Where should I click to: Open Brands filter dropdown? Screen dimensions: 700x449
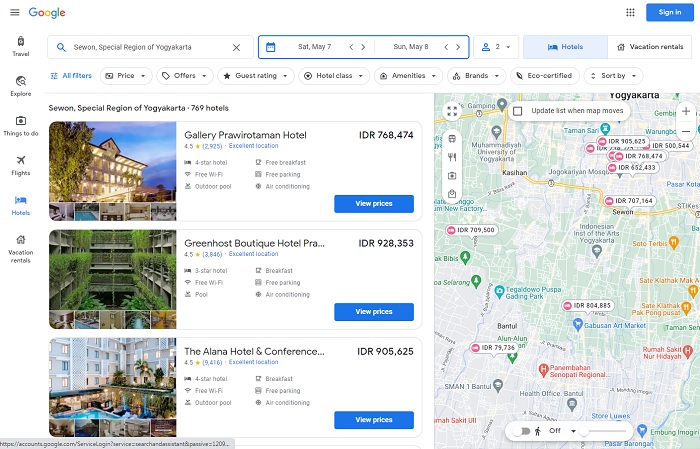[x=476, y=76]
